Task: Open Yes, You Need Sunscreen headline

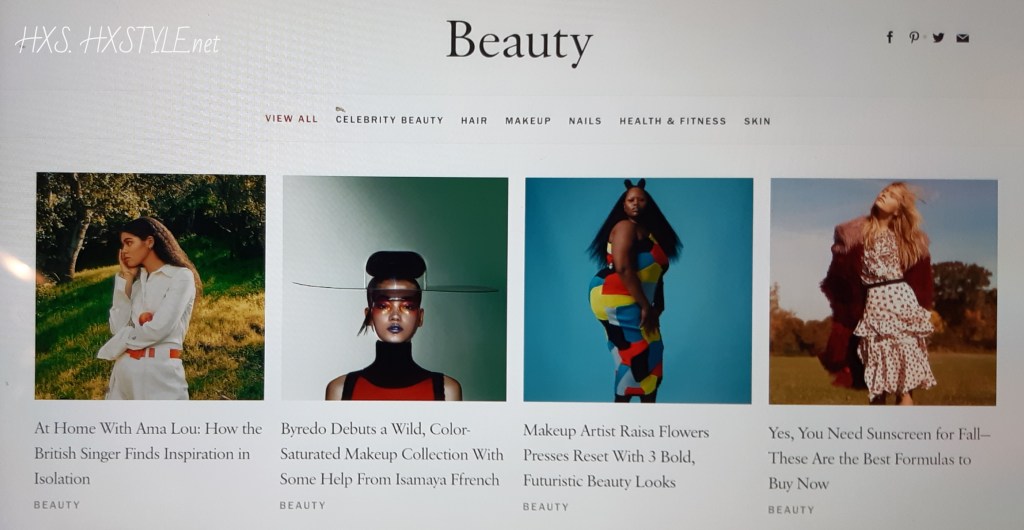Action: [879, 459]
